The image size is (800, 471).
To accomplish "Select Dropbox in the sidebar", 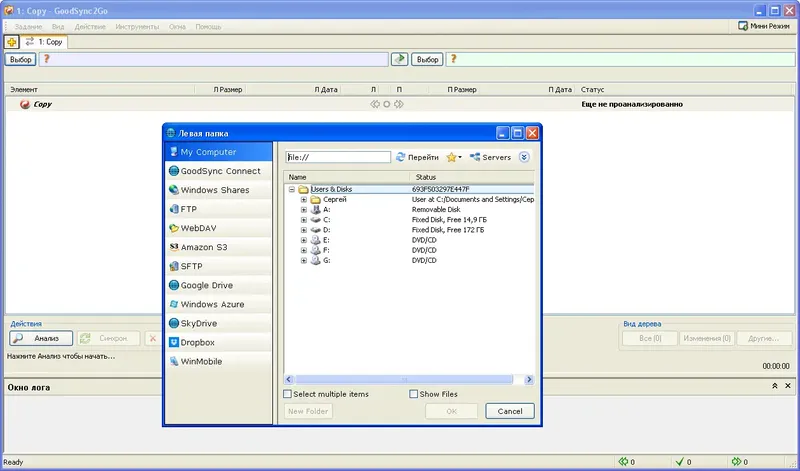I will [x=218, y=342].
